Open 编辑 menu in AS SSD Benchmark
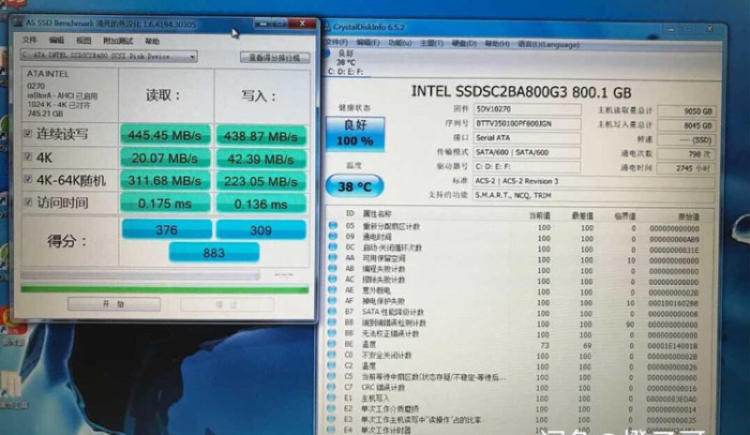This screenshot has width=750, height=435. [x=56, y=40]
